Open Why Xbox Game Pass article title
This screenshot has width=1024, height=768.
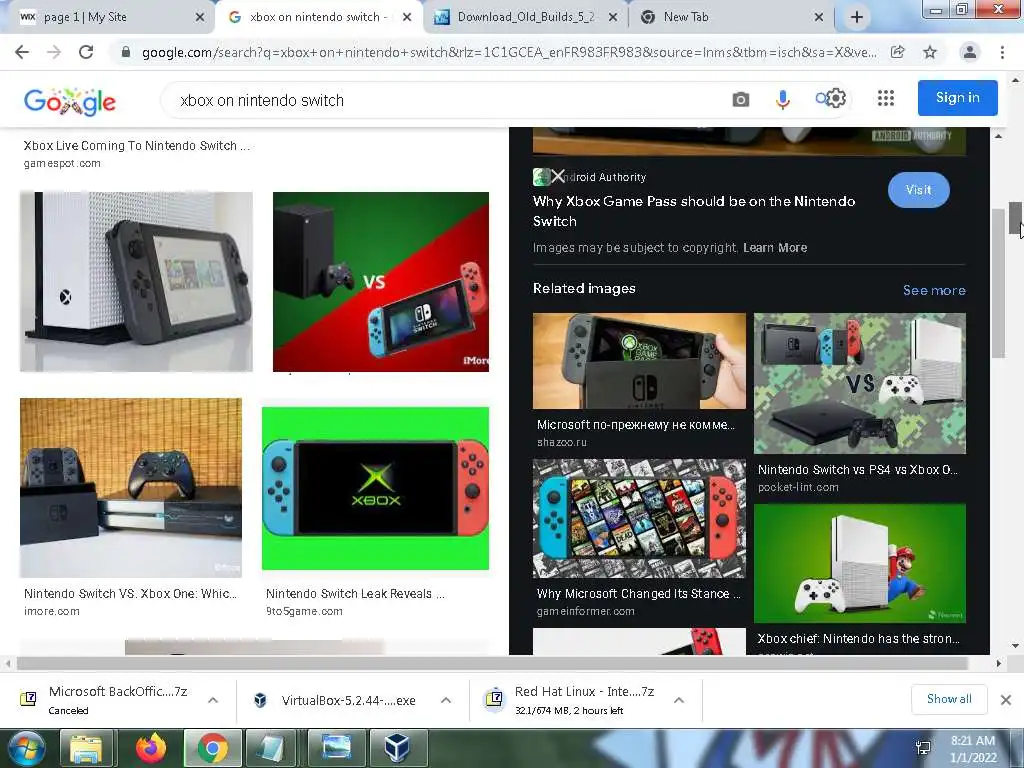point(694,211)
